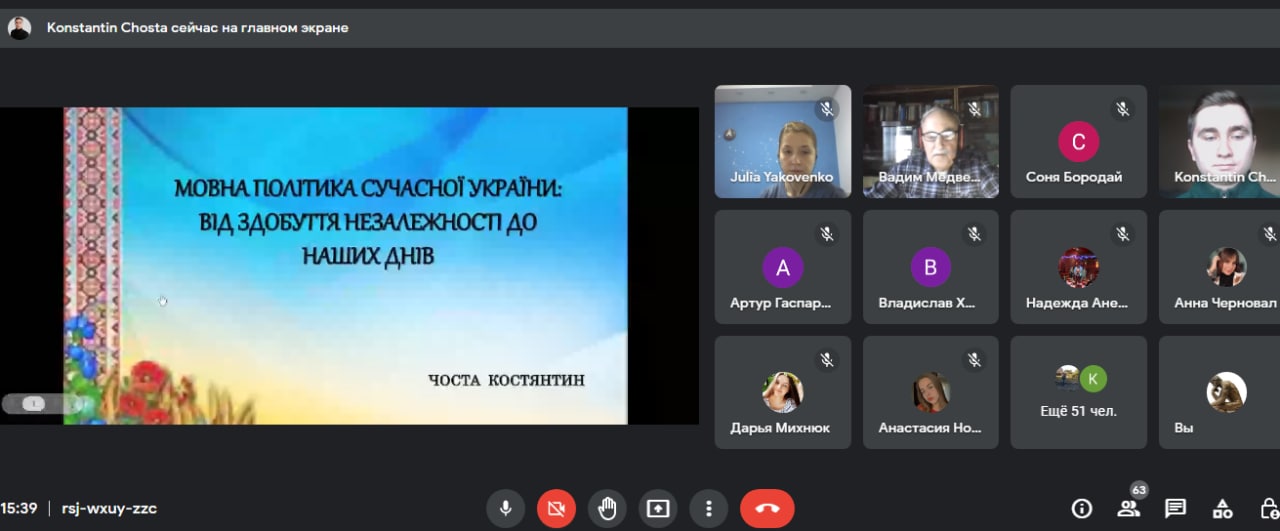This screenshot has height=531, width=1280.
Task: Click Konstantin Chosta's avatar in top notification
Action: click(20, 28)
